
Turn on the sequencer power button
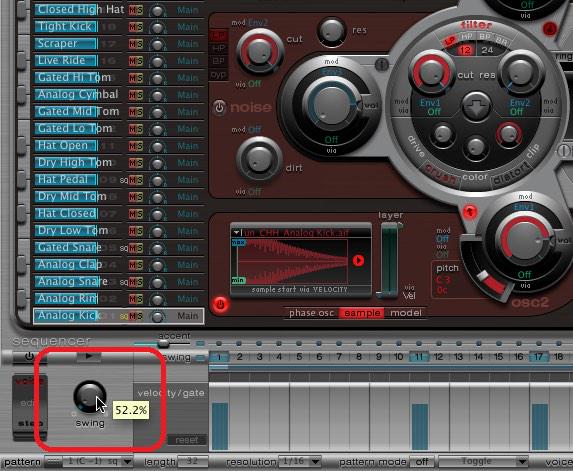(x=29, y=356)
